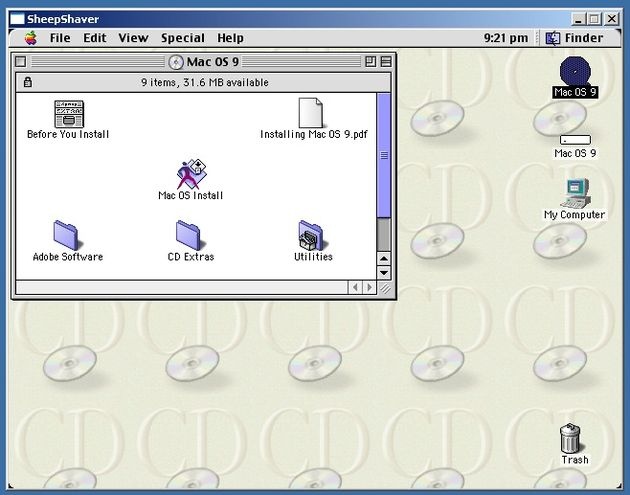The width and height of the screenshot is (630, 495).
Task: Open the Before You Install document icon
Action: (x=69, y=114)
